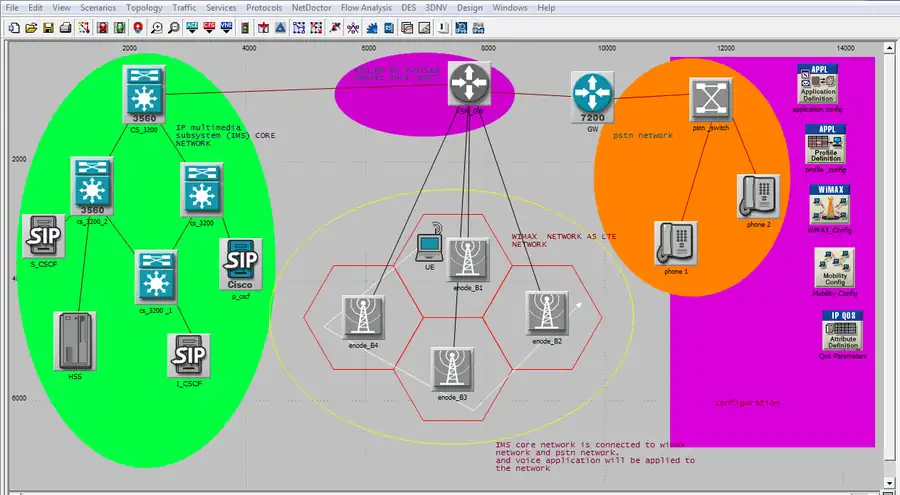This screenshot has height=495, width=900.
Task: Select the enode_B2 tower node
Action: click(547, 314)
